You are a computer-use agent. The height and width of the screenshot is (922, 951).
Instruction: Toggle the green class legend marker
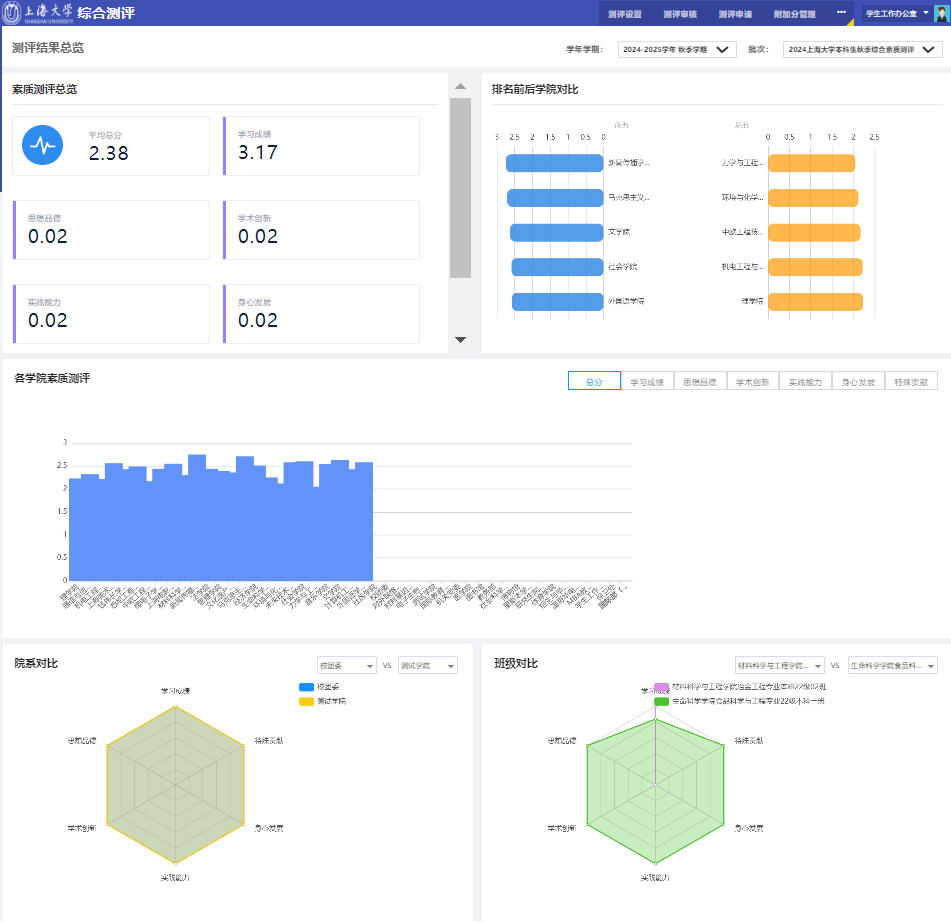pos(661,701)
